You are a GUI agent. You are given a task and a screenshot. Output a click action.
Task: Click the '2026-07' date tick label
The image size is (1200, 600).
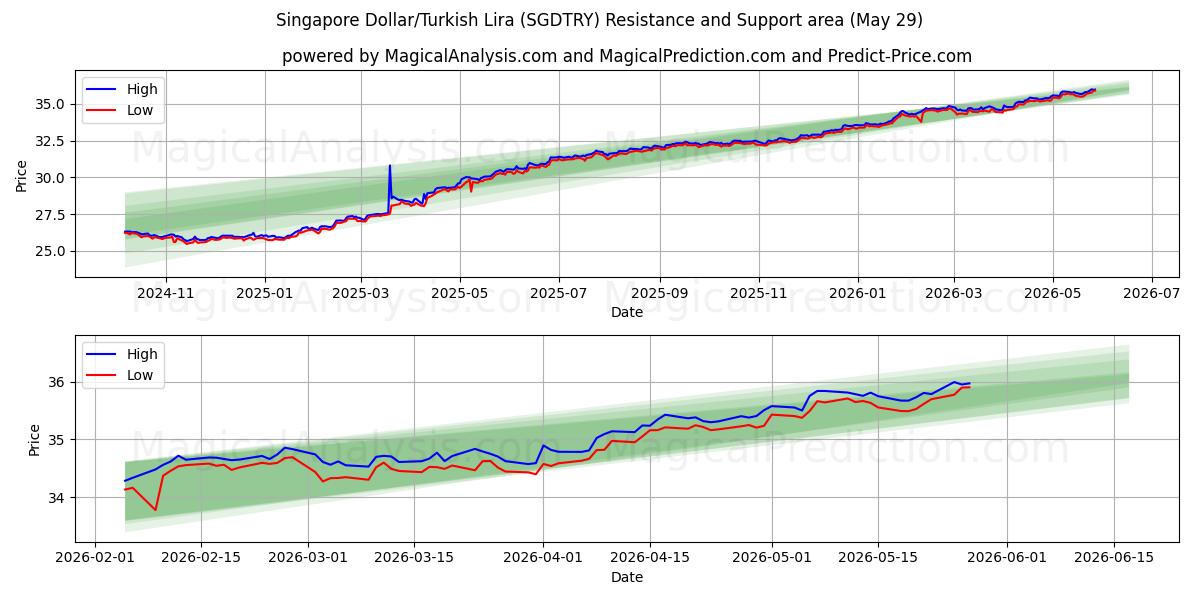pyautogui.click(x=1151, y=295)
